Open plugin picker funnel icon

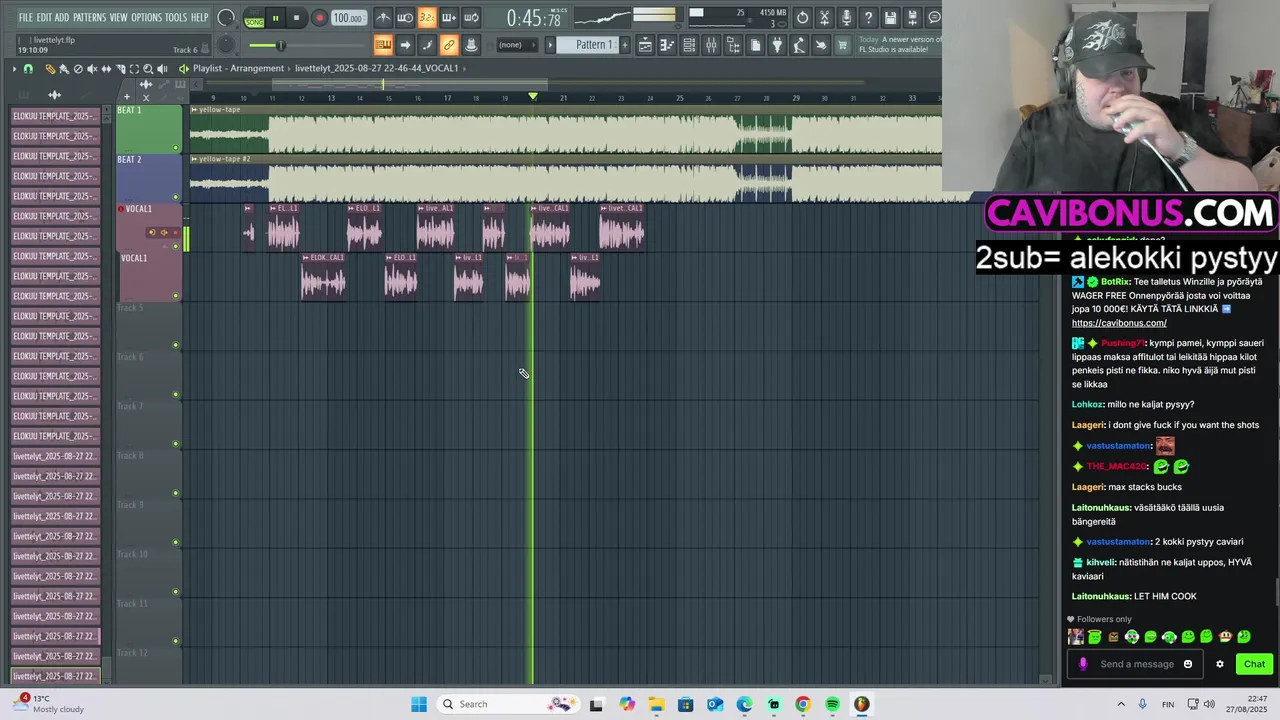pyautogui.click(x=777, y=45)
